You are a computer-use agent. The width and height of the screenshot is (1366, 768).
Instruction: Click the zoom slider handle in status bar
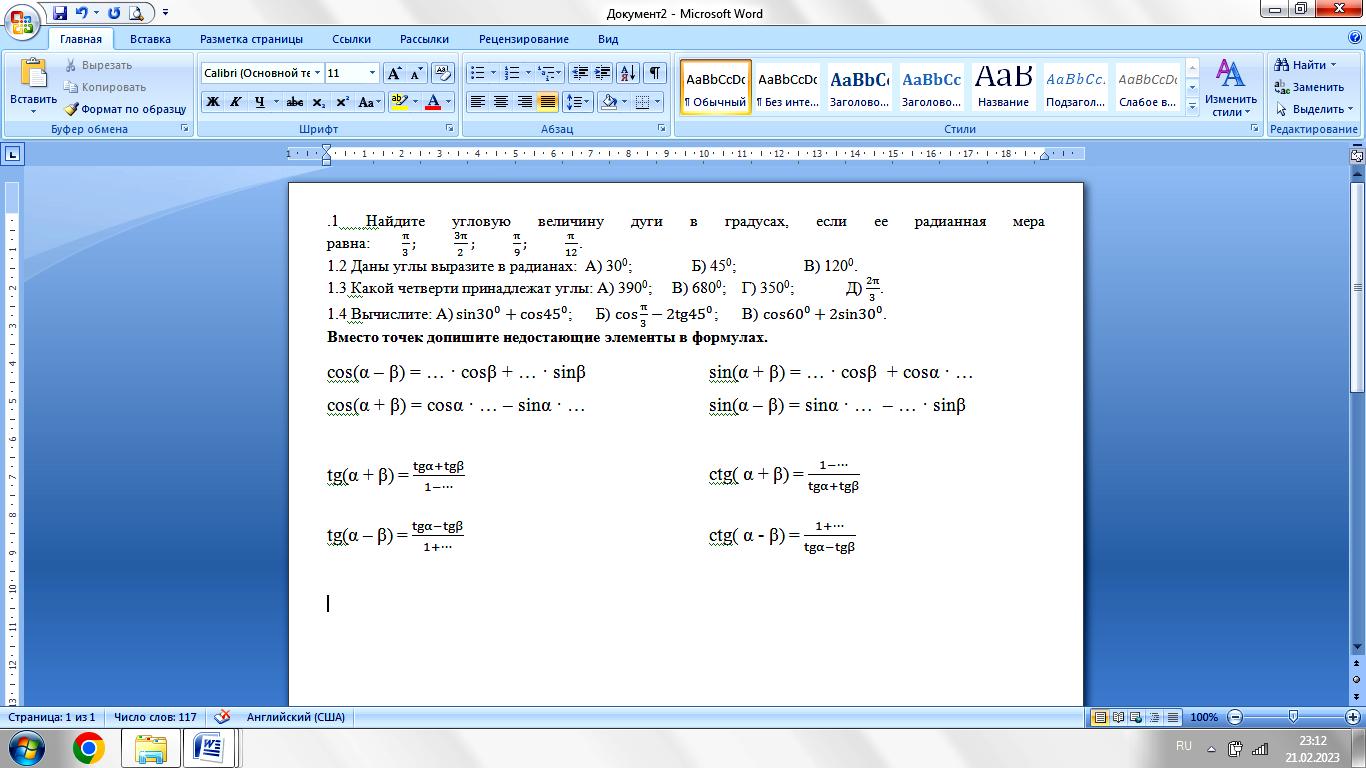pos(1293,717)
